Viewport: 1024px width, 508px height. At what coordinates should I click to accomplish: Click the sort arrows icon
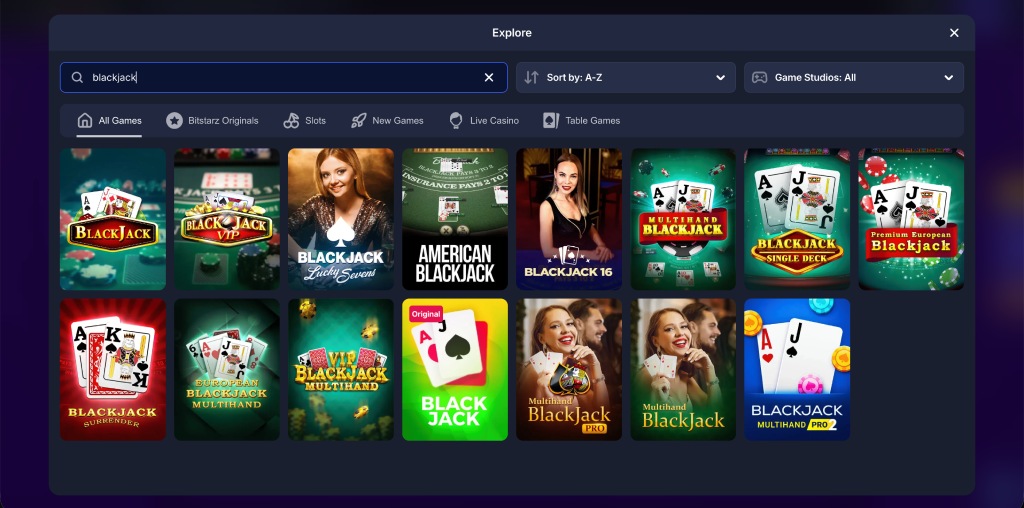coord(532,78)
